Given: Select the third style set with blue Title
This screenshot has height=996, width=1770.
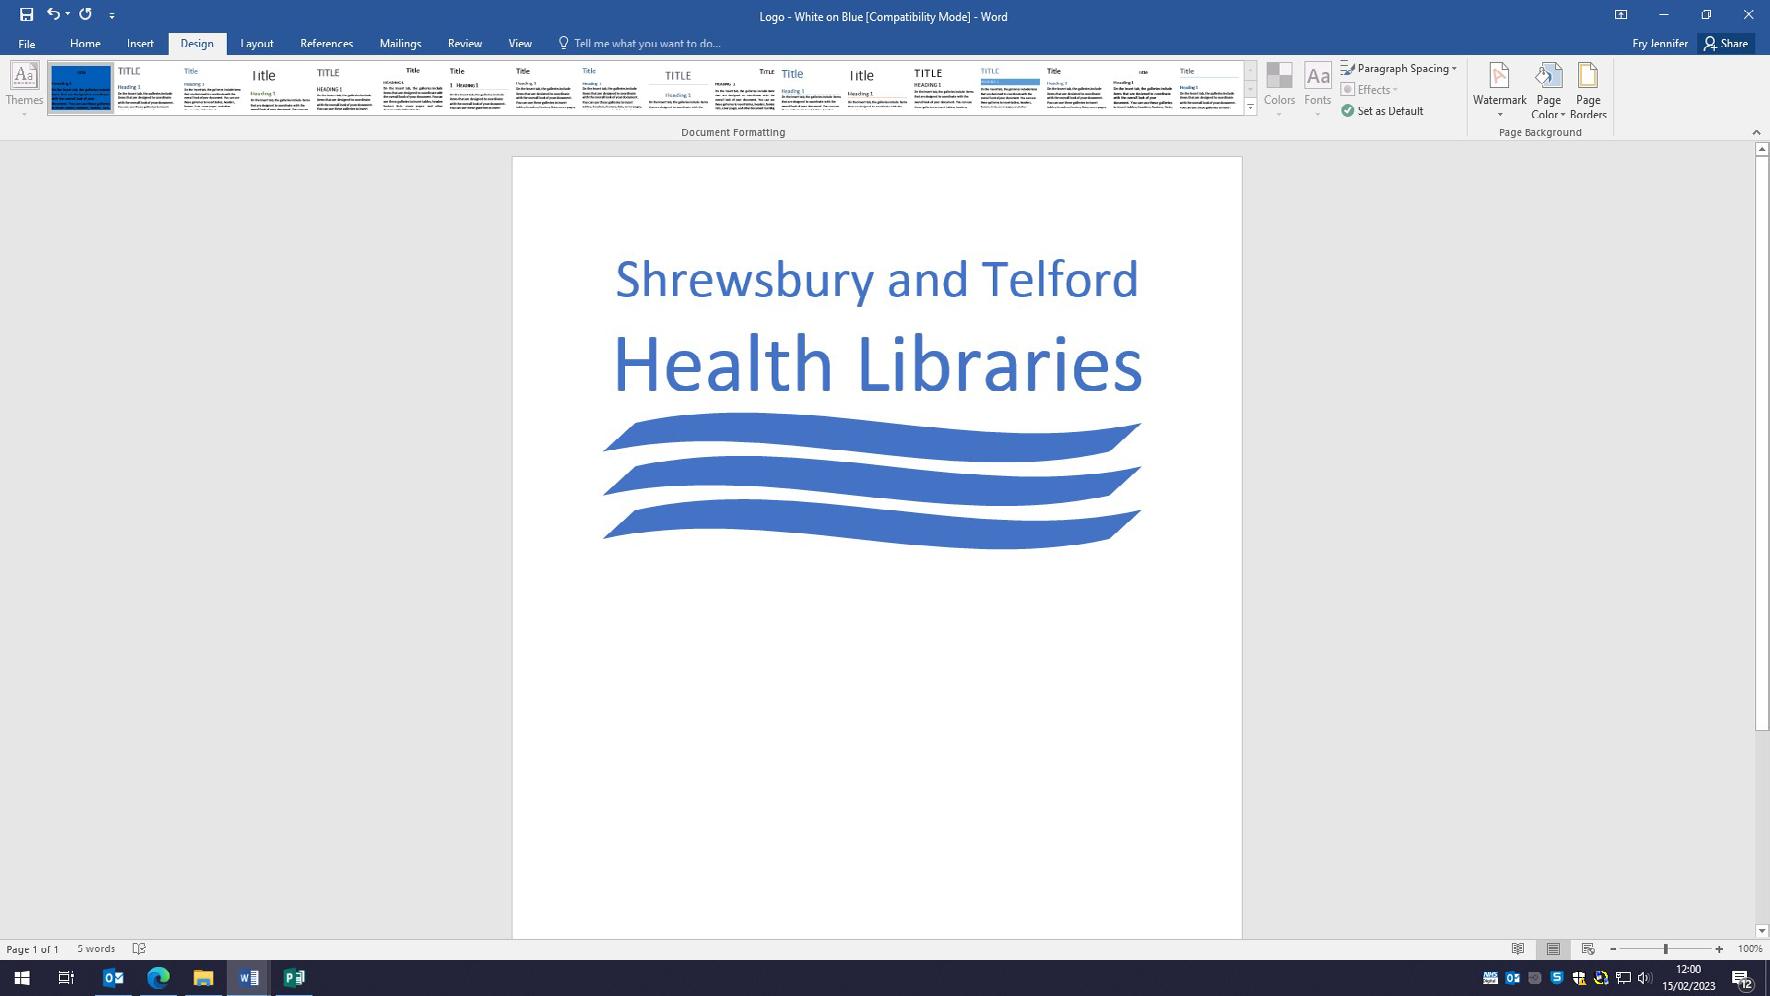Looking at the screenshot, I should click(x=213, y=88).
